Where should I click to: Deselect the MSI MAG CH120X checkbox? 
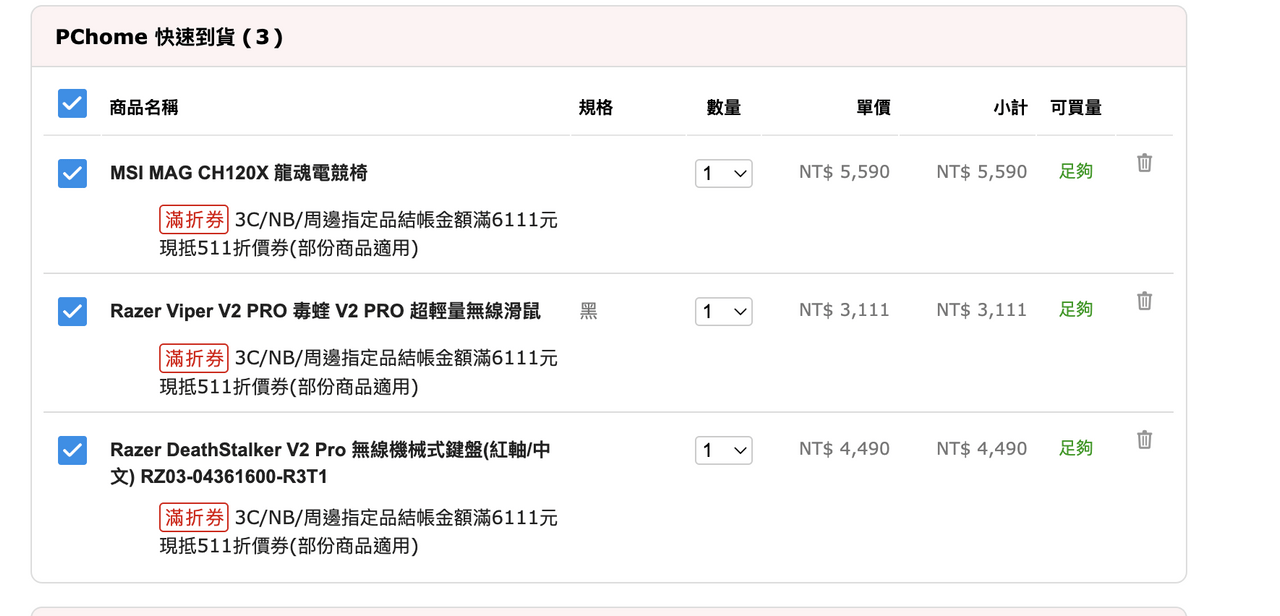(72, 173)
